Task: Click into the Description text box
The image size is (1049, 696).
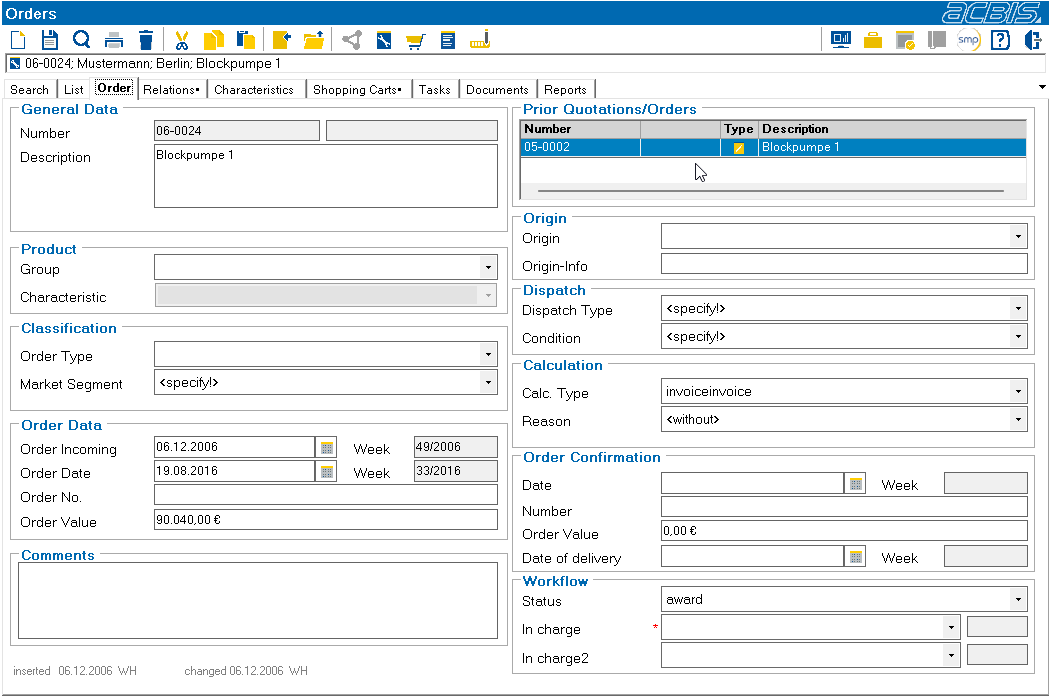Action: 326,176
